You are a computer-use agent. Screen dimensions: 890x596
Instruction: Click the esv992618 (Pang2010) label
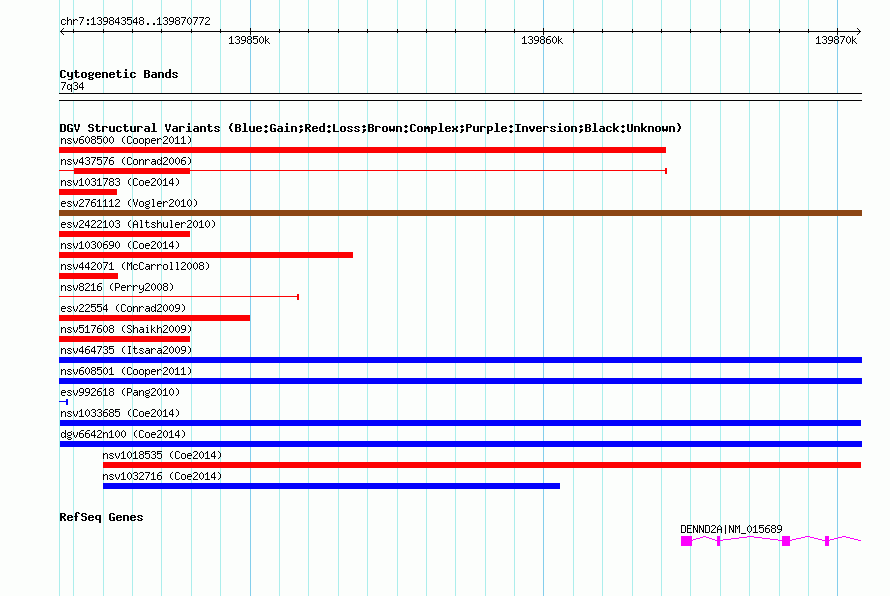pos(120,392)
